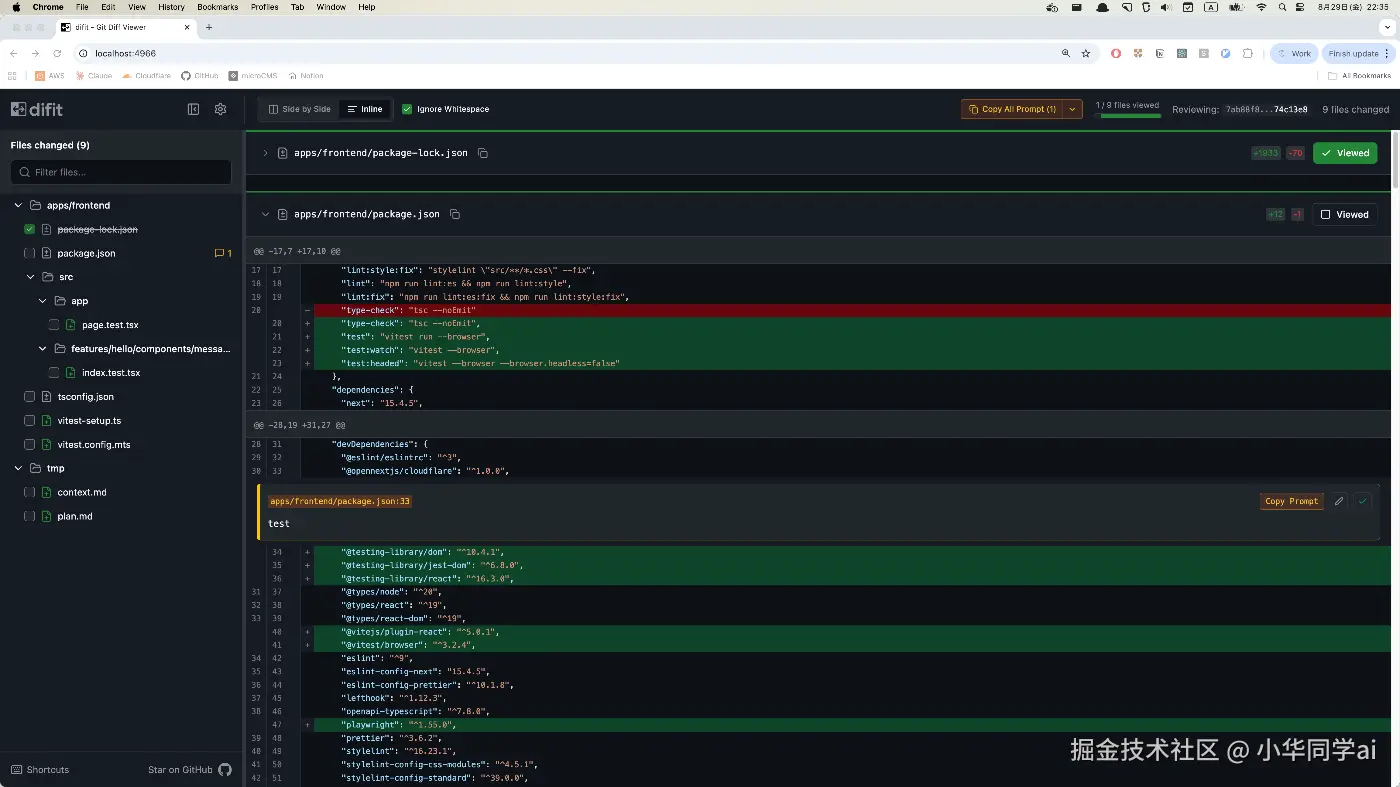Reload the page in Chrome
This screenshot has height=787, width=1400.
click(x=57, y=53)
